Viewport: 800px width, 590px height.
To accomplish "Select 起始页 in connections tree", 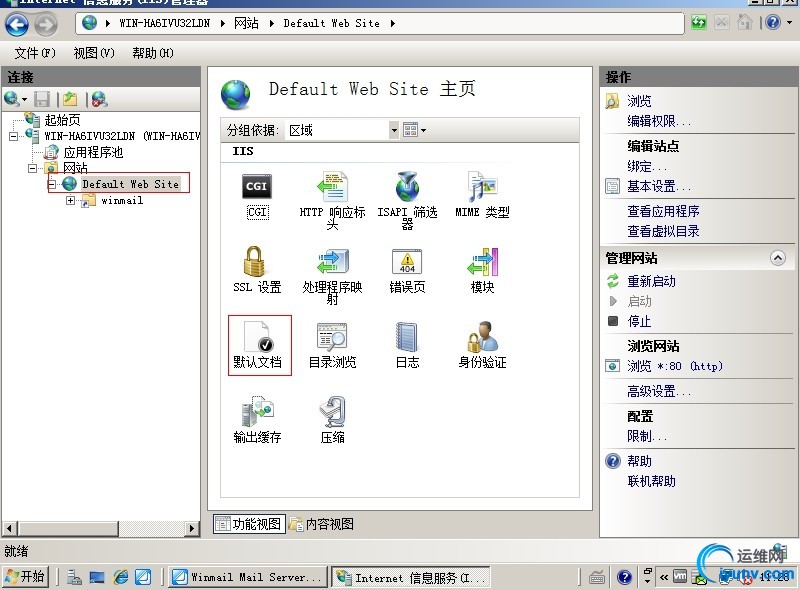I will pos(62,120).
